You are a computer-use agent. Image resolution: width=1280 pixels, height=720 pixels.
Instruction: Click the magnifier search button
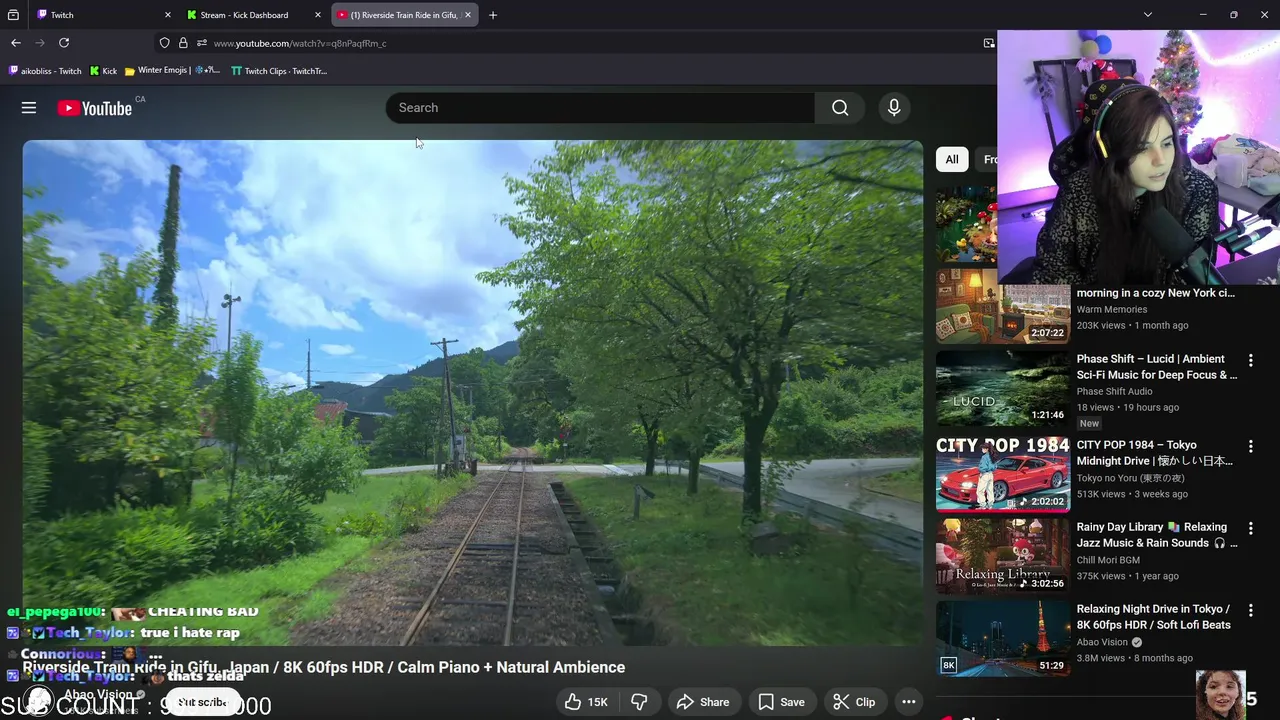840,108
